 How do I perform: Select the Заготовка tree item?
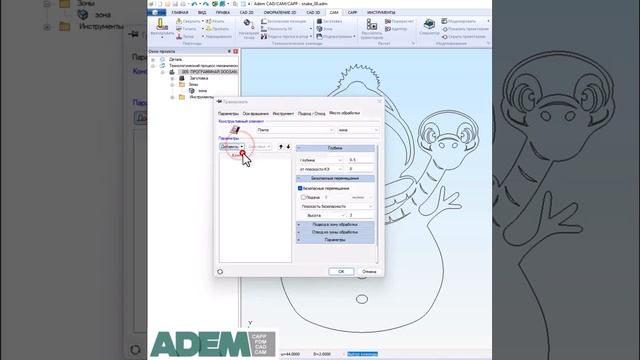199,78
